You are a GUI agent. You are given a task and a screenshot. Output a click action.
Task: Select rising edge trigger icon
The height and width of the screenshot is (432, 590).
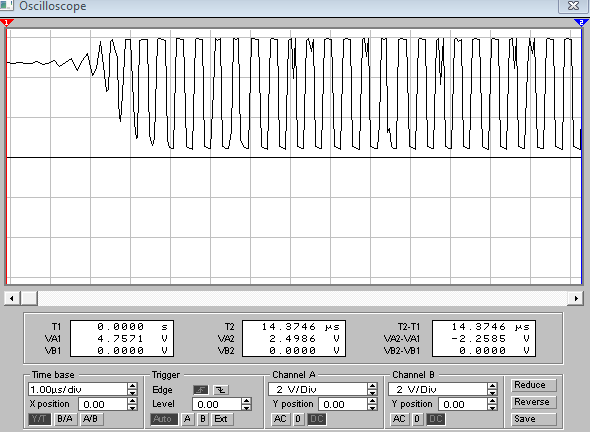(201, 390)
